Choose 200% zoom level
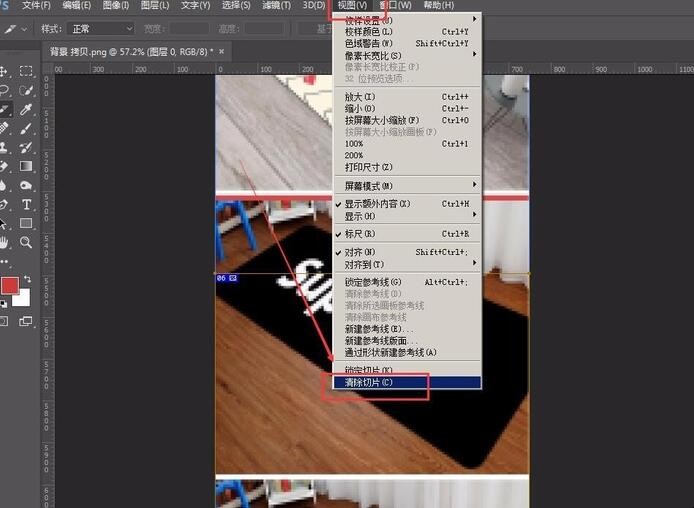Viewport: 694px width, 508px height. [407, 155]
